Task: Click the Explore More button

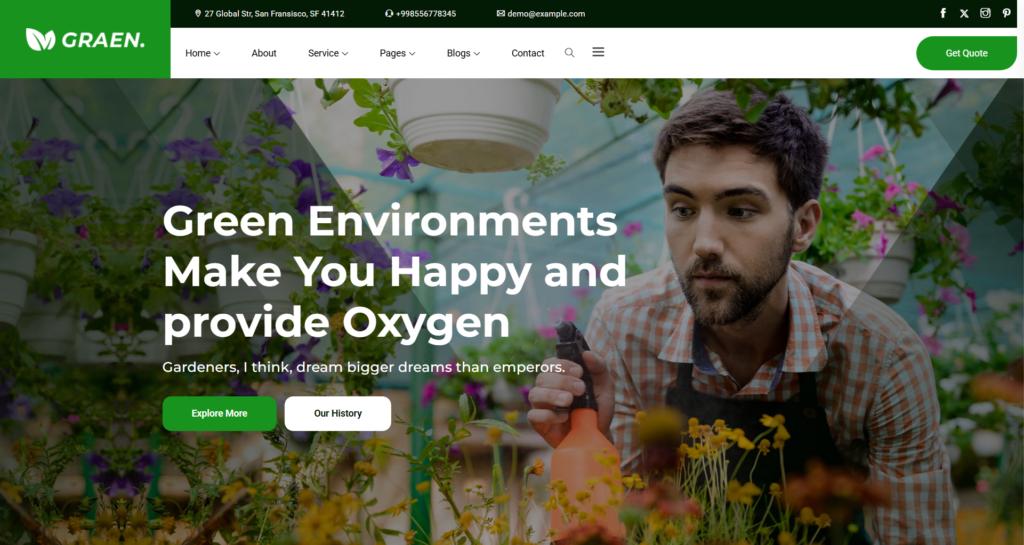Action: tap(219, 413)
